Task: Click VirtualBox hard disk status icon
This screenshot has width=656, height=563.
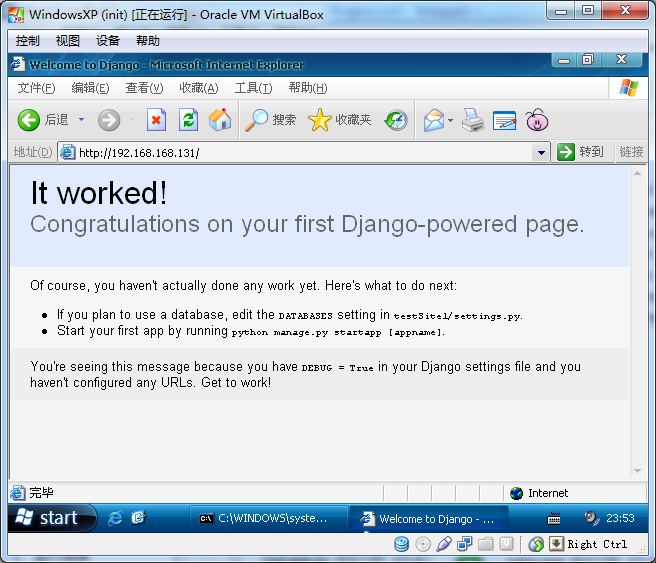Action: click(x=402, y=544)
